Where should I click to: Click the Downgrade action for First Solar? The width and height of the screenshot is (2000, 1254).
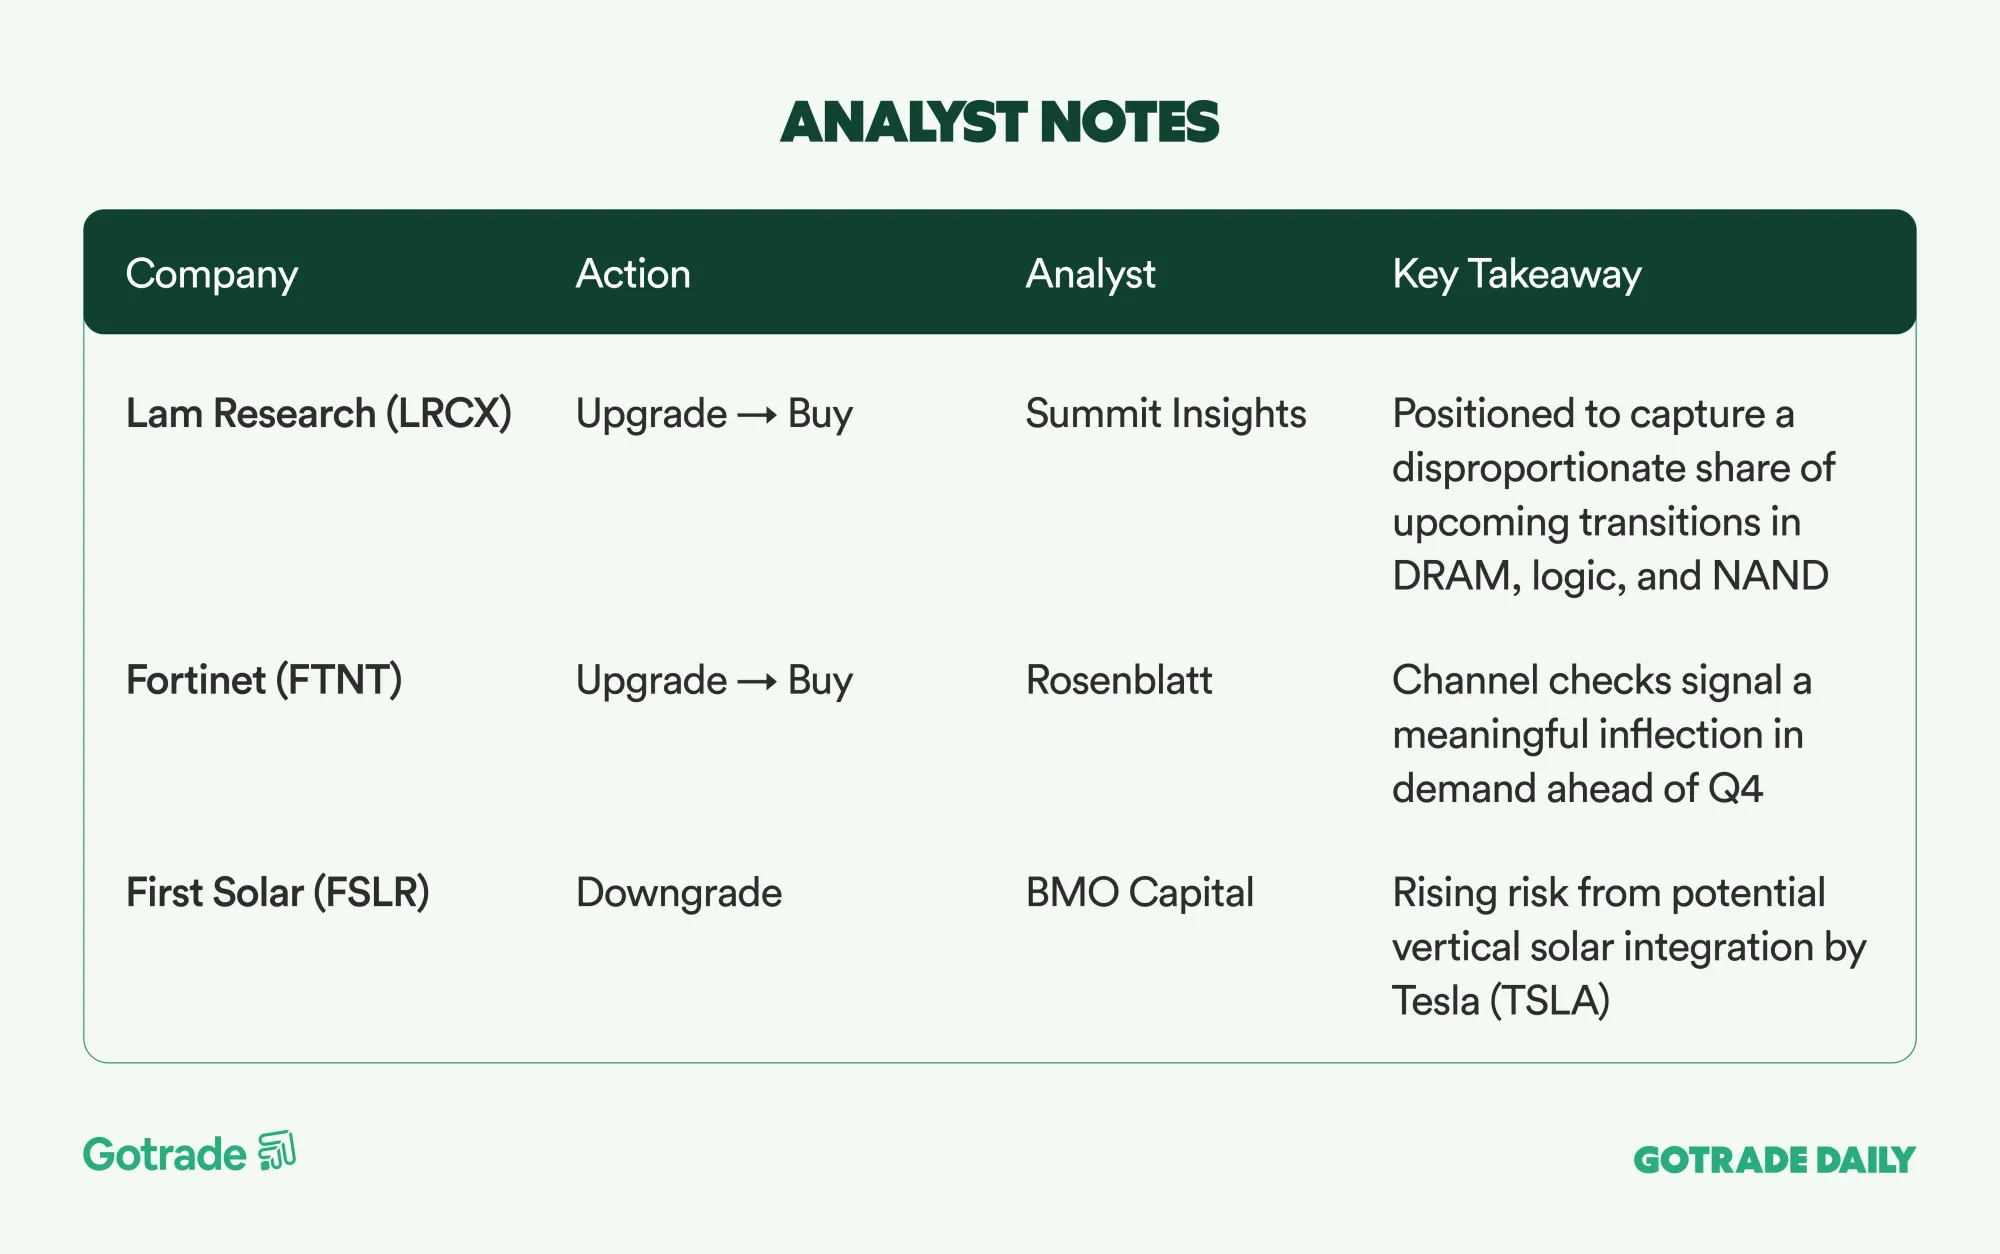click(x=679, y=893)
